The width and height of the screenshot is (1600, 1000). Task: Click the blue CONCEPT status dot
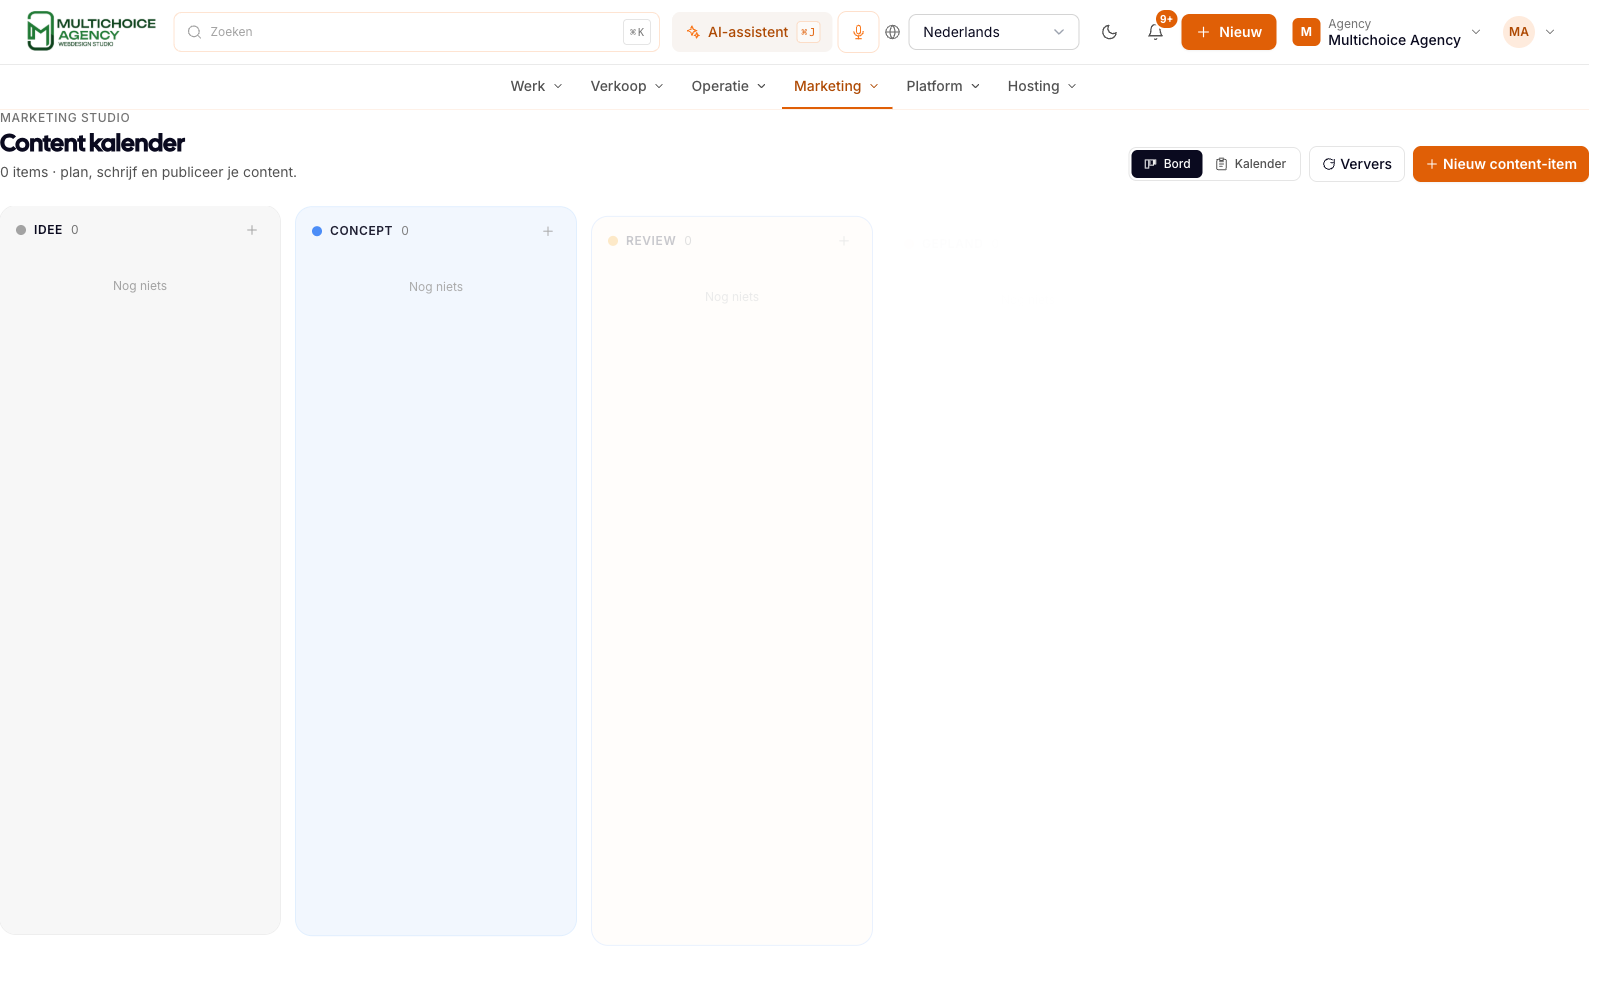point(317,231)
